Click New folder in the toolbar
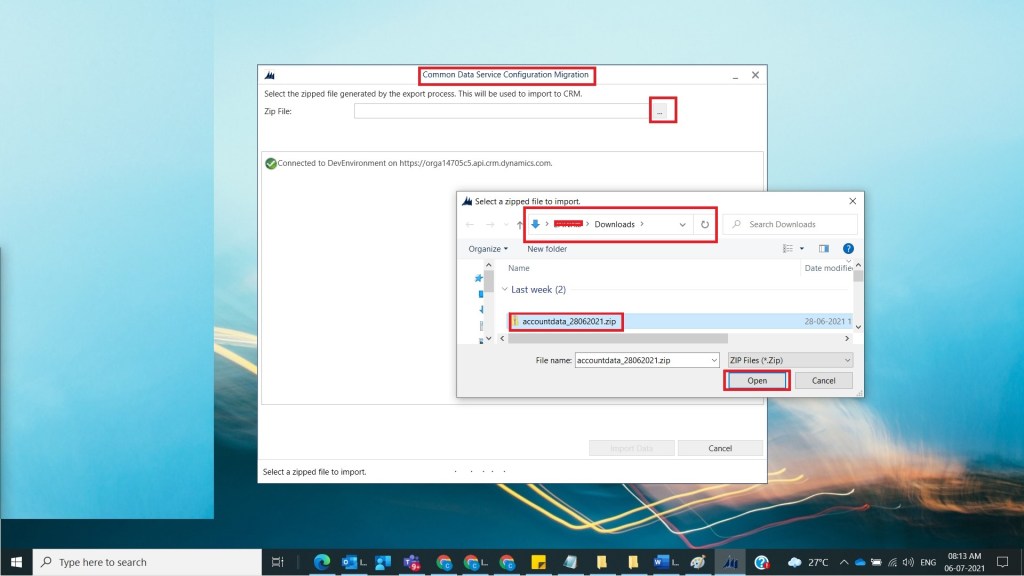Image resolution: width=1024 pixels, height=576 pixels. coord(547,248)
